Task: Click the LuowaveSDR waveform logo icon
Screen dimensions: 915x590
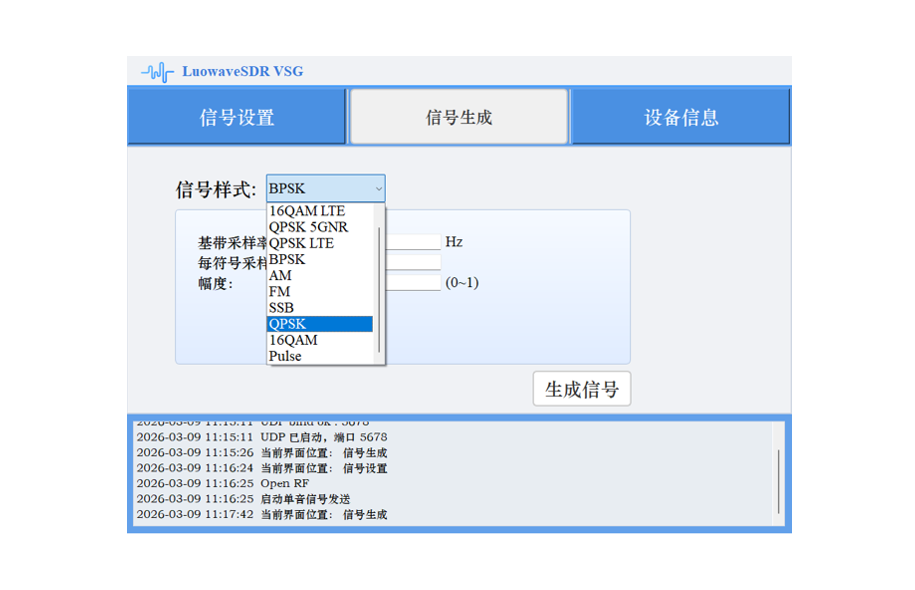Action: click(156, 71)
